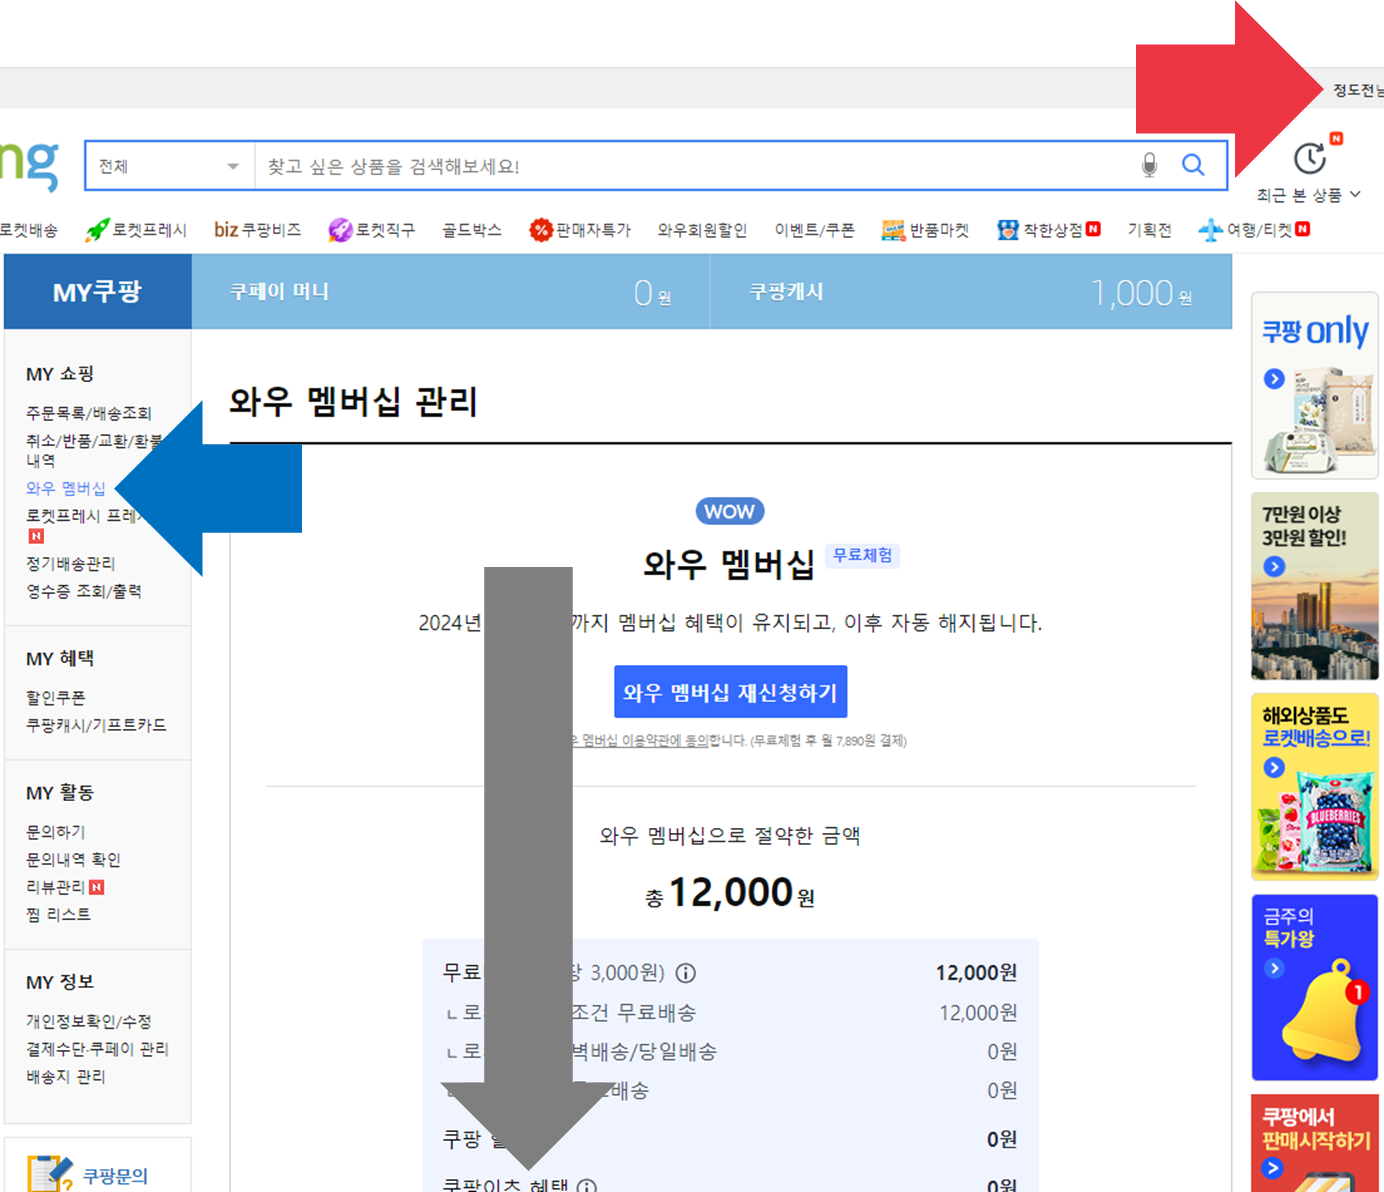The width and height of the screenshot is (1384, 1192).
Task: Click the 쿠팡문의 notepad icon
Action: tap(50, 1174)
